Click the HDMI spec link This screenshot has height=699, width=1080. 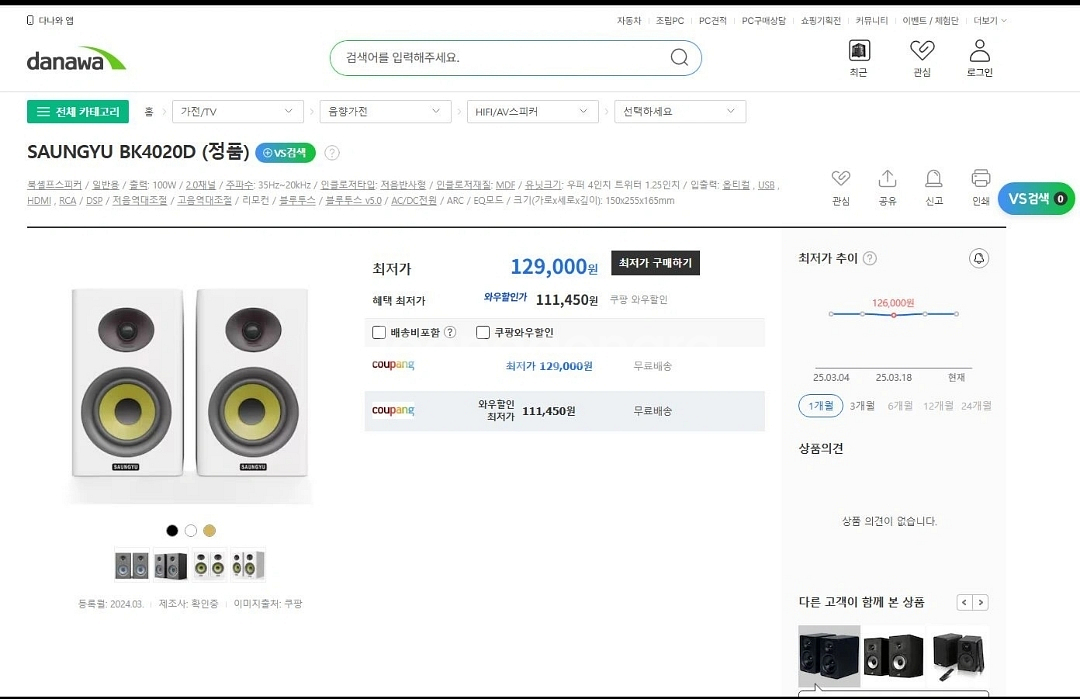[x=39, y=200]
